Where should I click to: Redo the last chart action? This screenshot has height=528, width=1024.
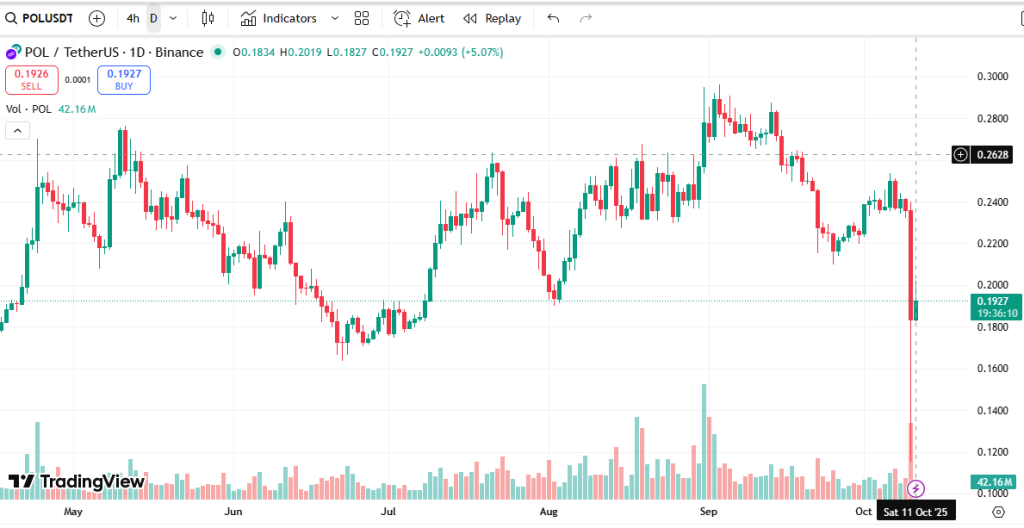click(x=586, y=18)
